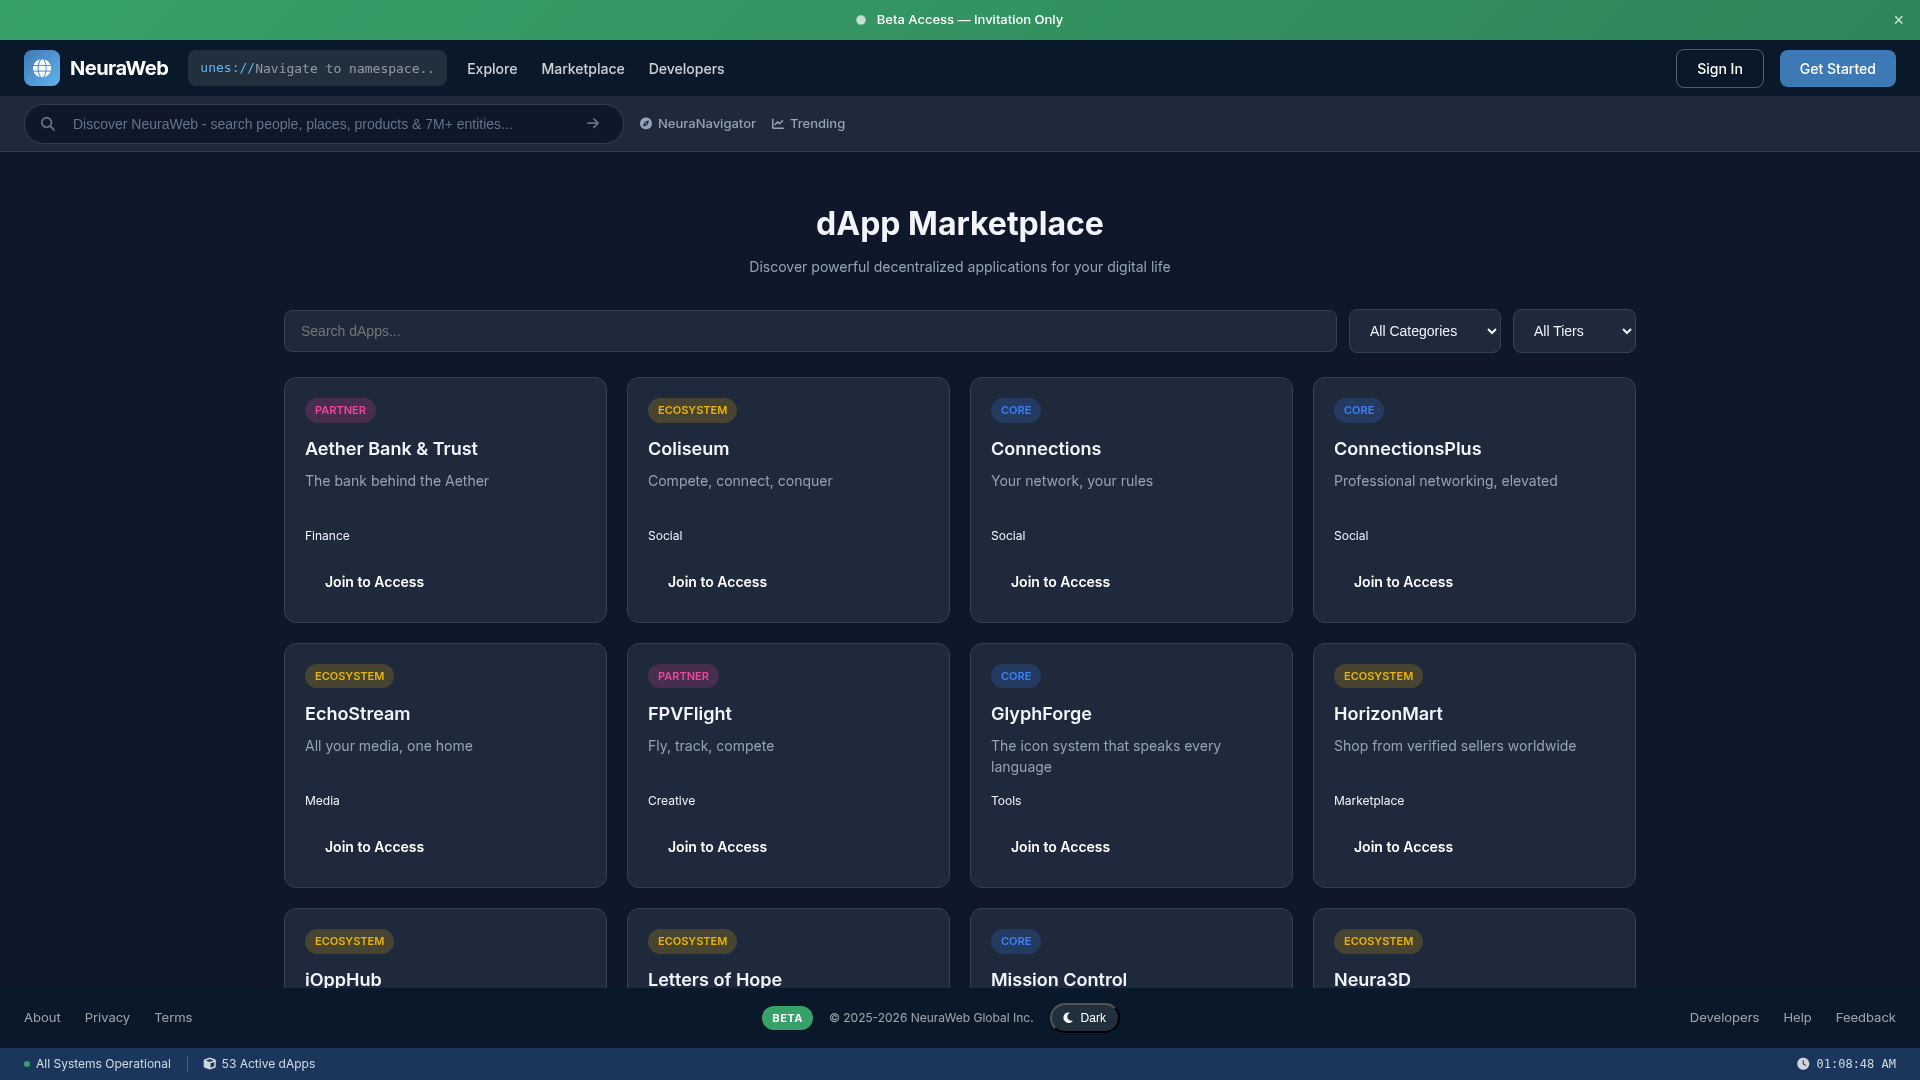
Task: Click the moon icon in theme switcher
Action: [x=1068, y=1018]
